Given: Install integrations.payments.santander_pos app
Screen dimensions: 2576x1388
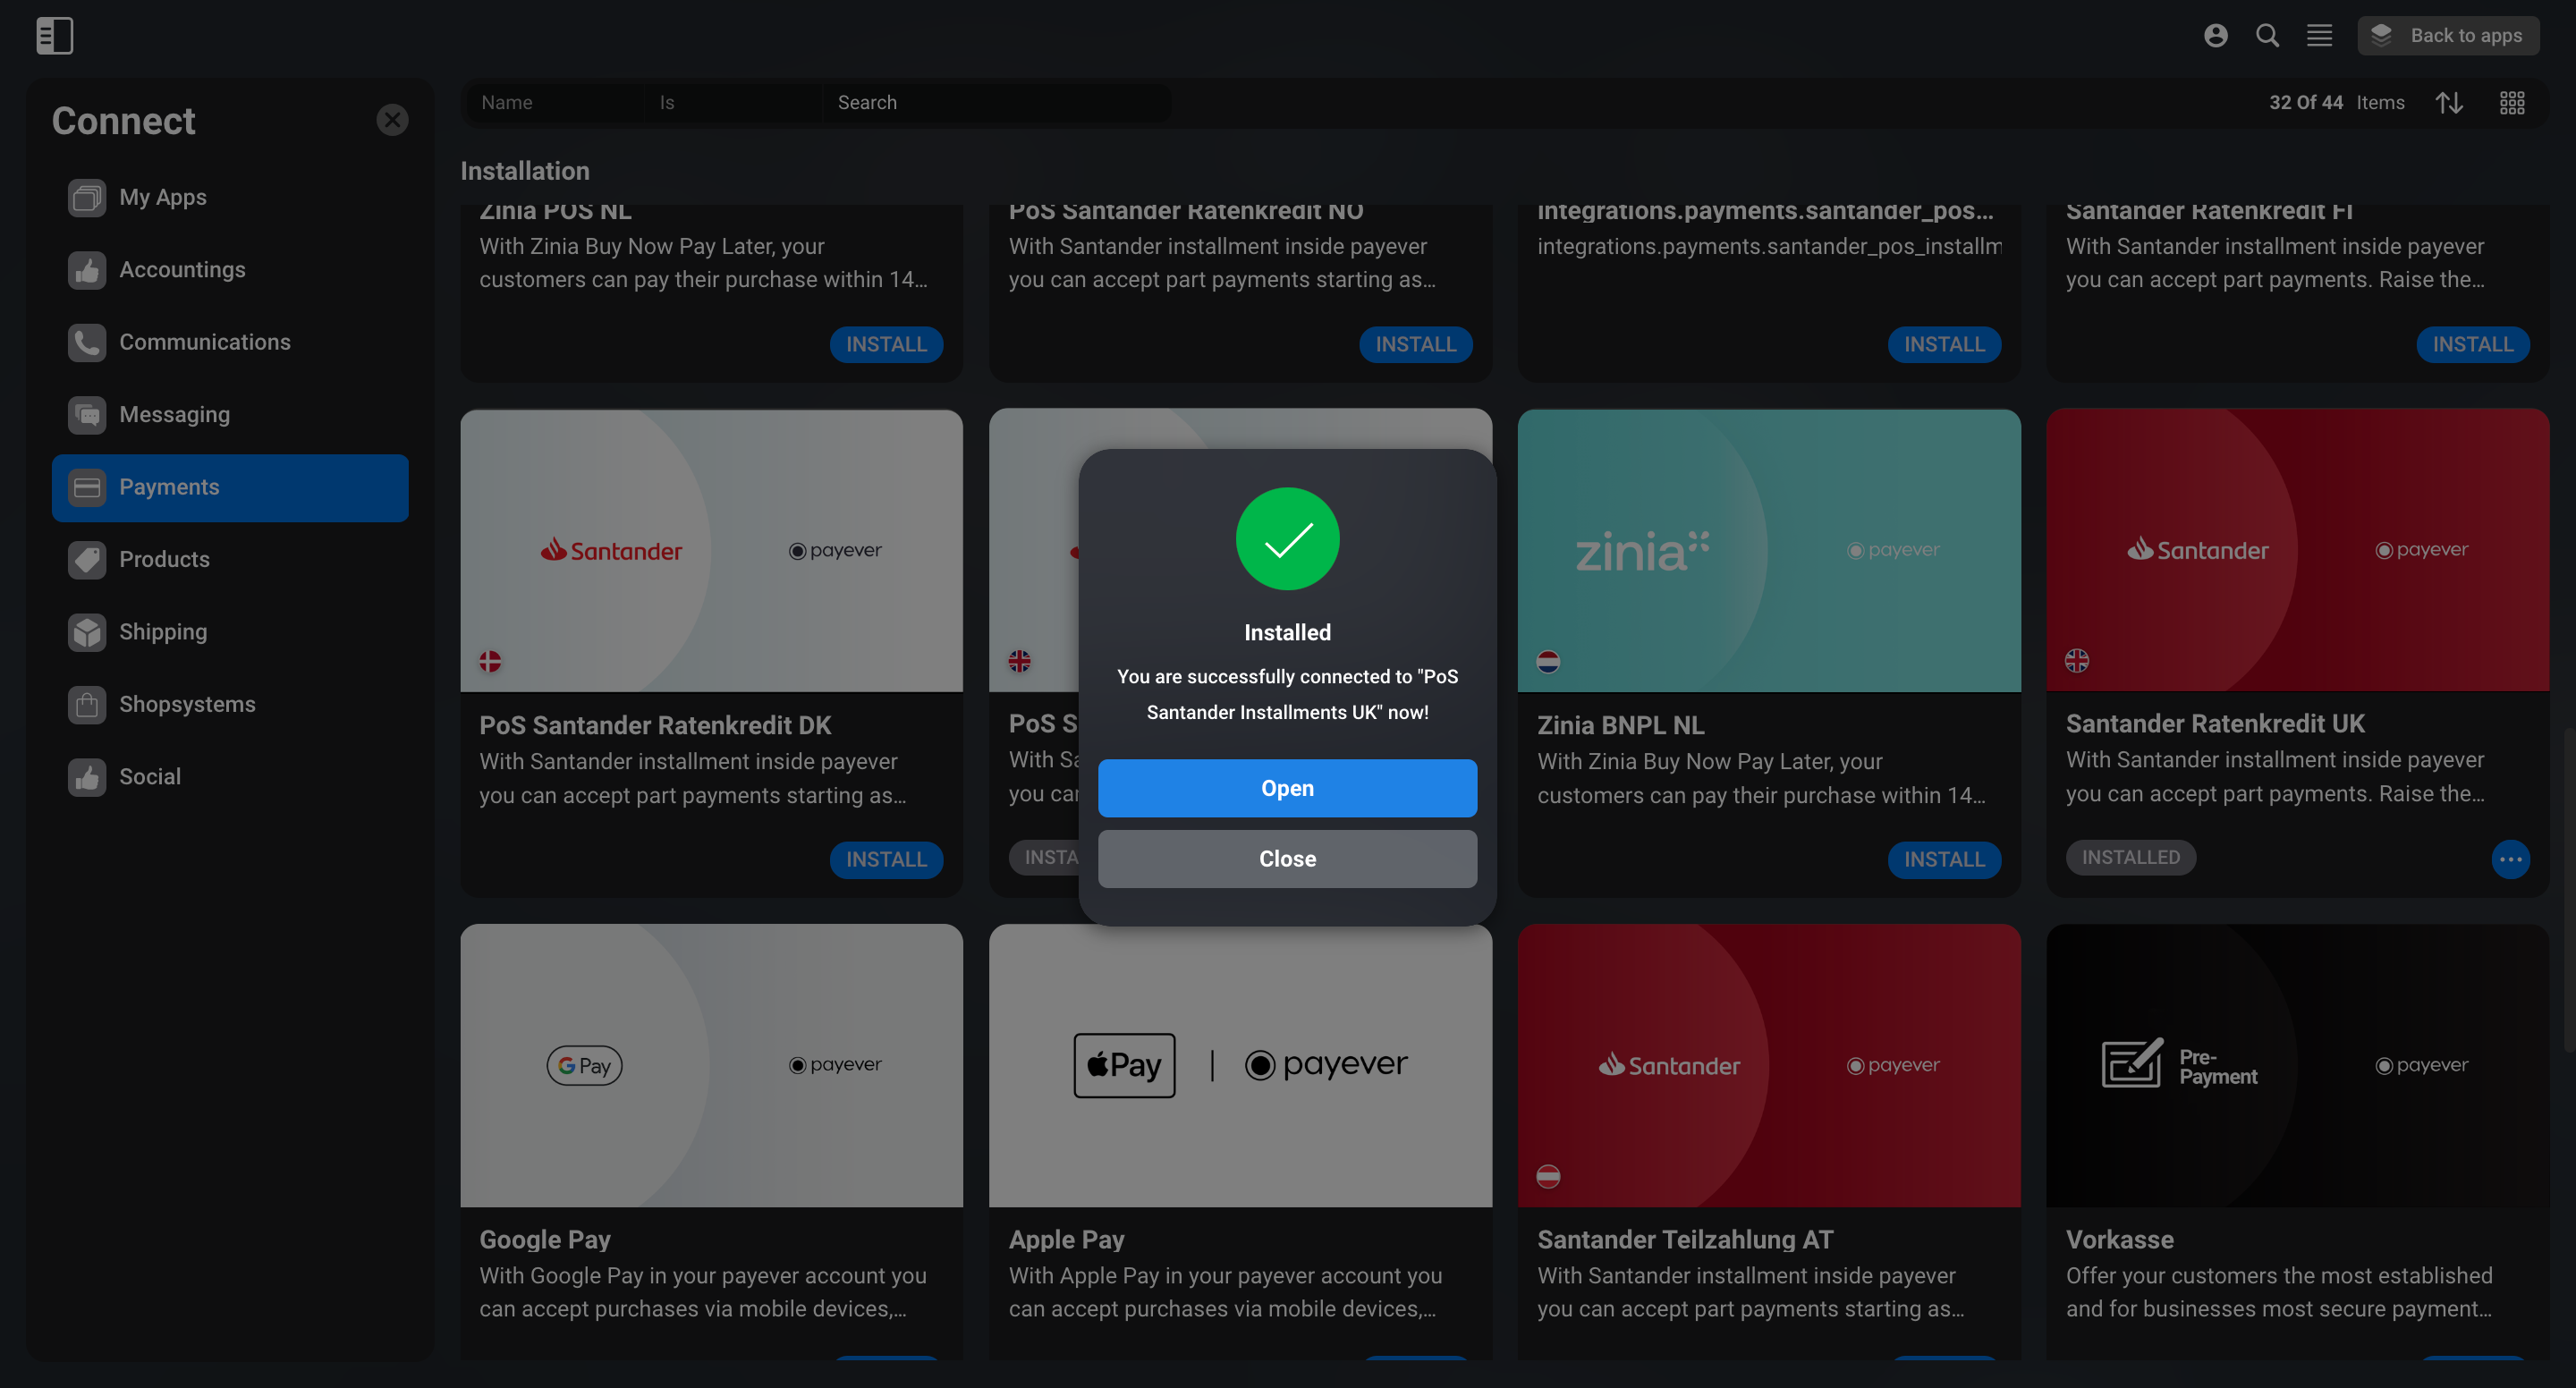Looking at the screenshot, I should tap(1944, 345).
